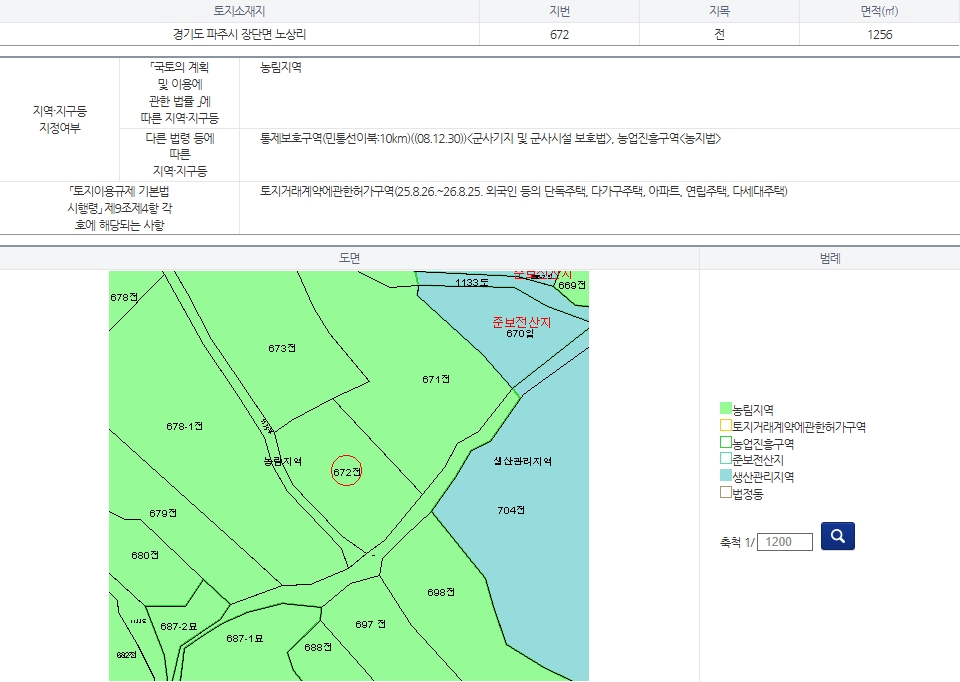Select parcel 678-1전 on the map

click(x=185, y=427)
